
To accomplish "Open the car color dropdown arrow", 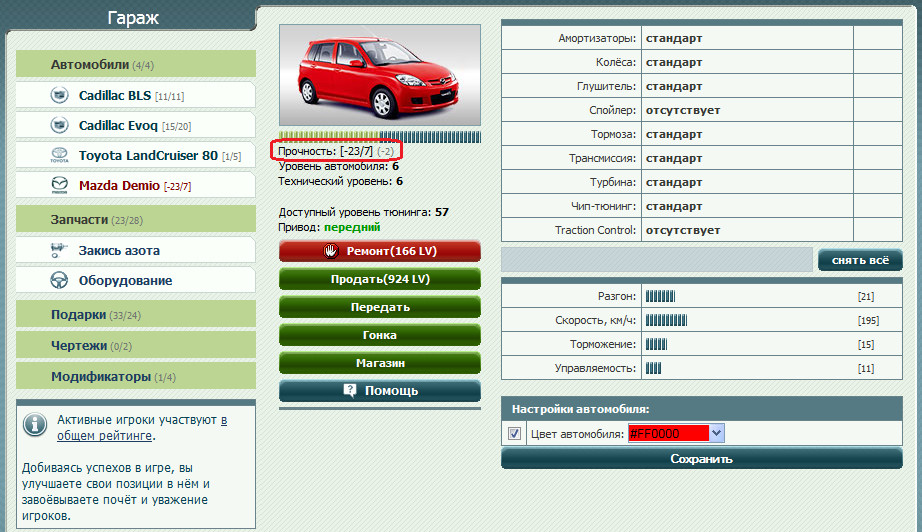I will click(x=716, y=433).
